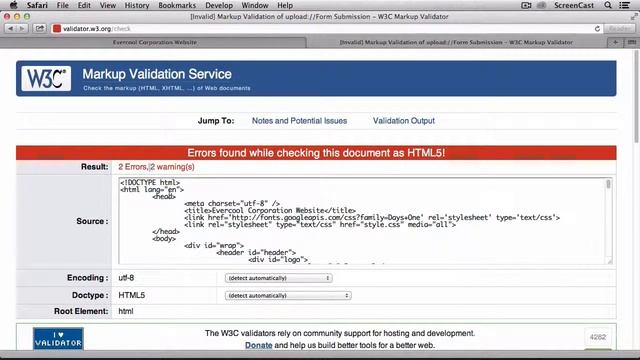The width and height of the screenshot is (640, 360).
Task: Click the 'Root Element:' row label
Action: coord(81,311)
